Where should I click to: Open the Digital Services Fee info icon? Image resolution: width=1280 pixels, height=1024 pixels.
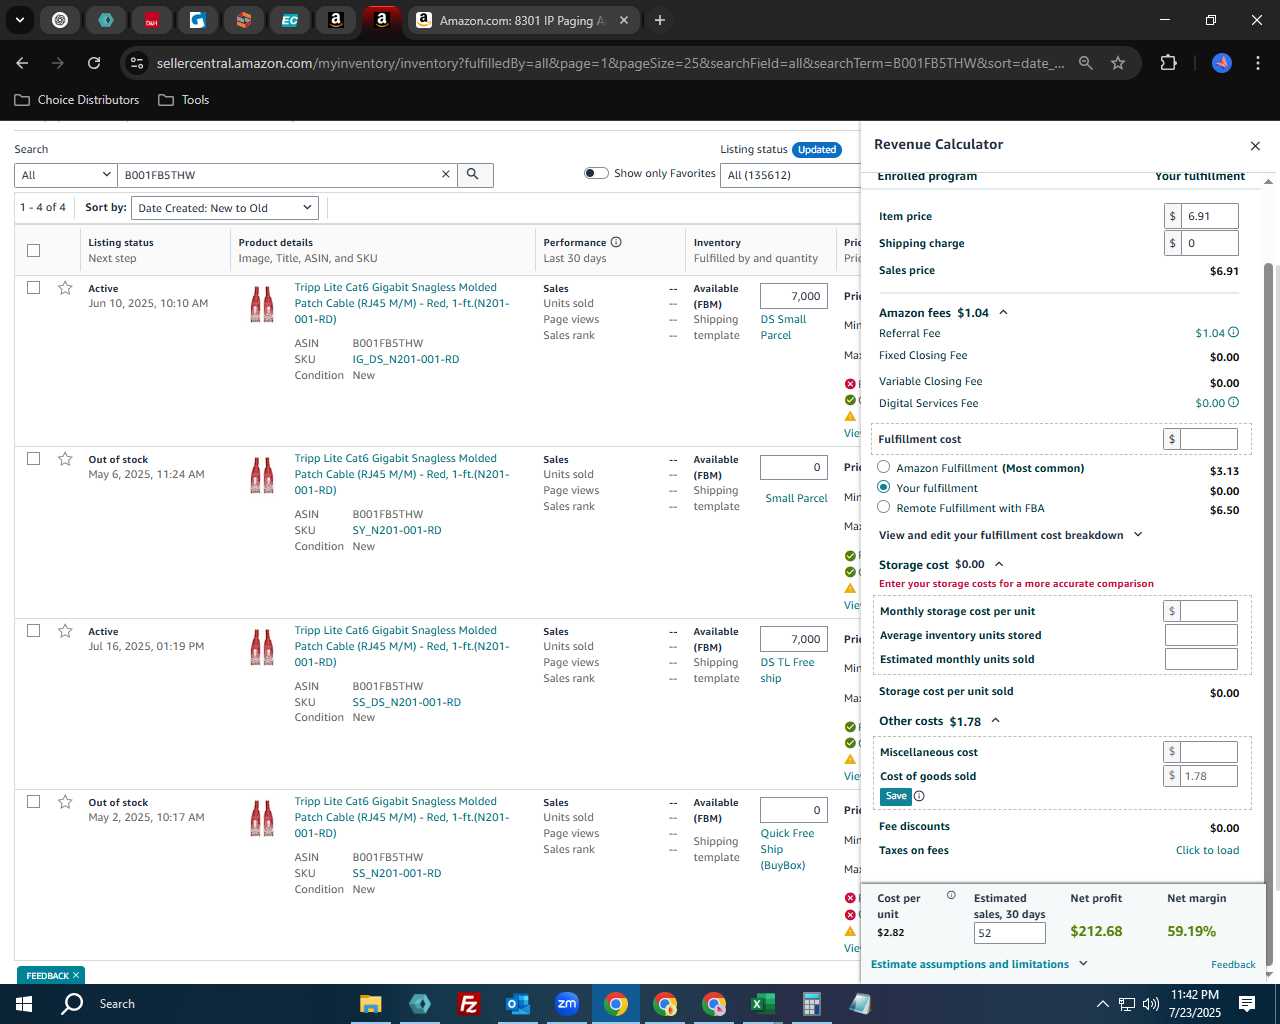1233,403
